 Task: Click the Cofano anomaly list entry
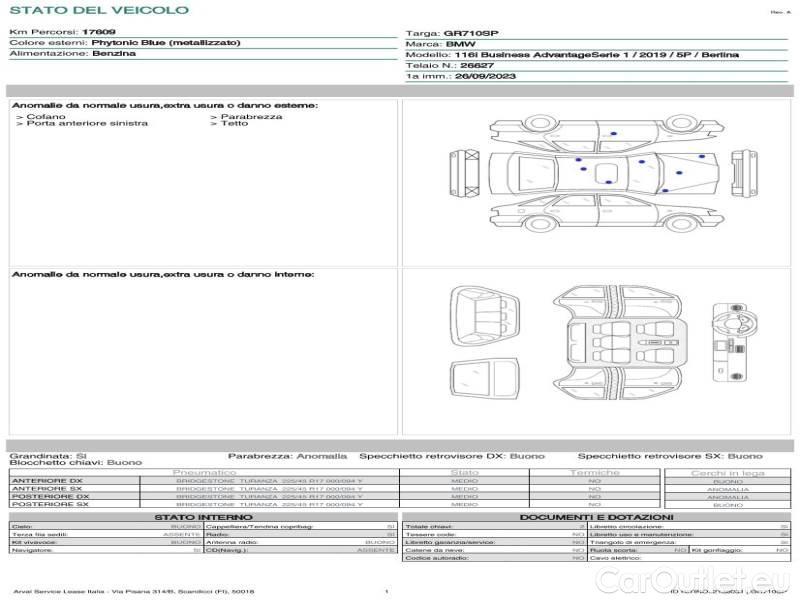coord(46,117)
